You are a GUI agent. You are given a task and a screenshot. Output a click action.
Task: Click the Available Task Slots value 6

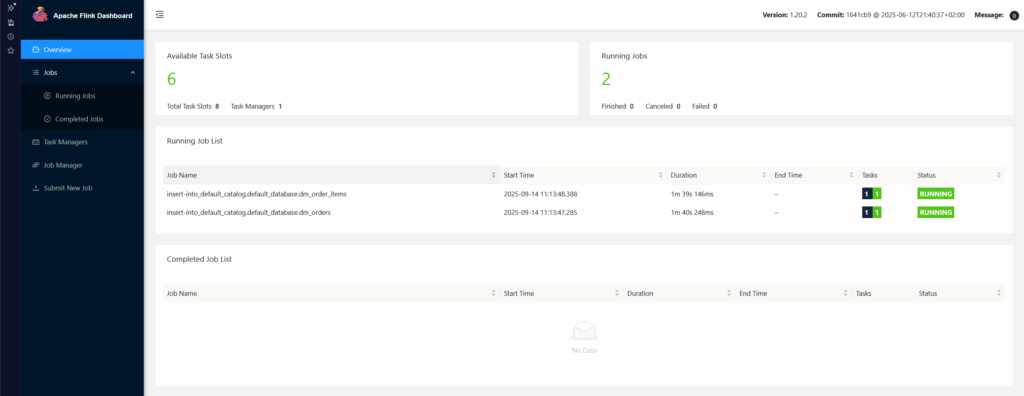172,79
